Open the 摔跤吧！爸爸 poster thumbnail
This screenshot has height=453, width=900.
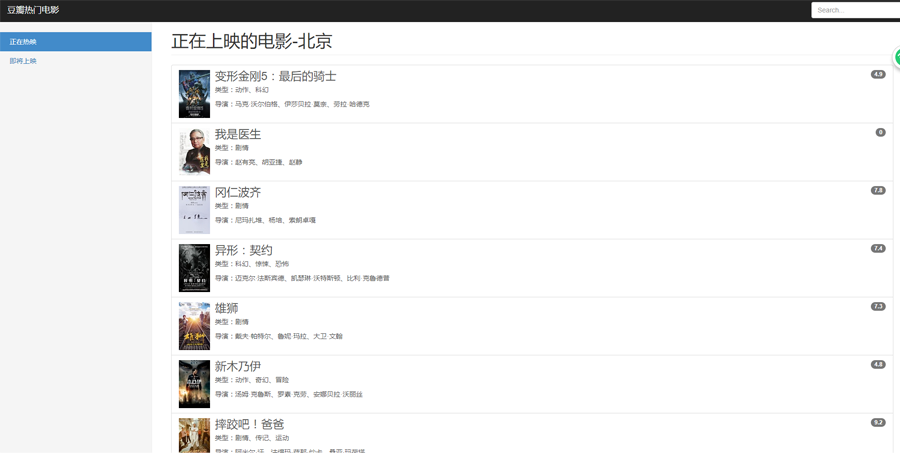click(x=194, y=435)
